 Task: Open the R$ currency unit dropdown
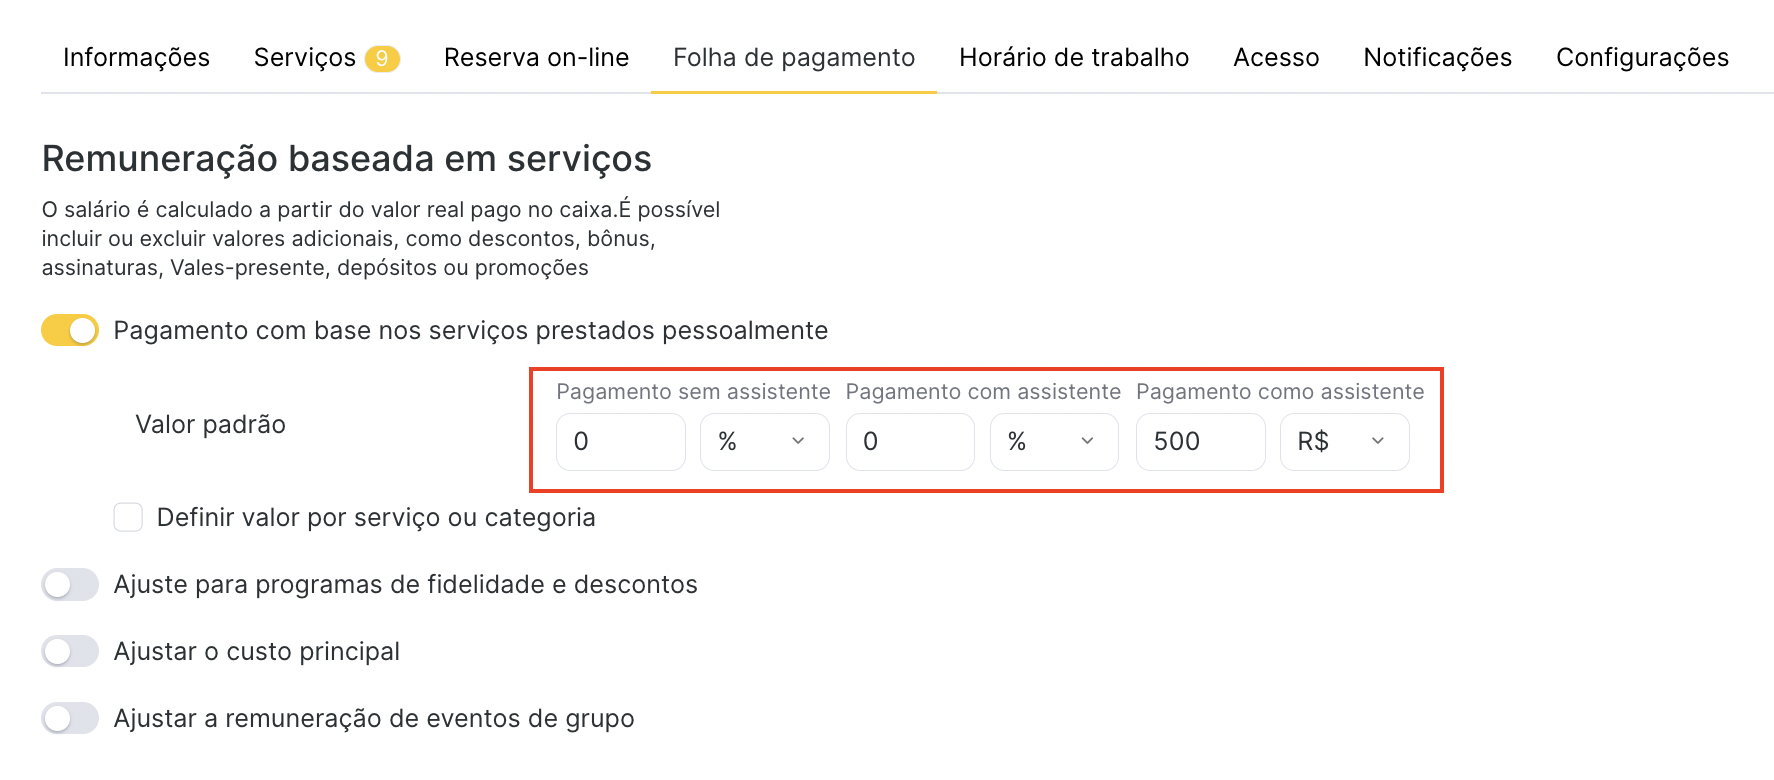click(1344, 441)
